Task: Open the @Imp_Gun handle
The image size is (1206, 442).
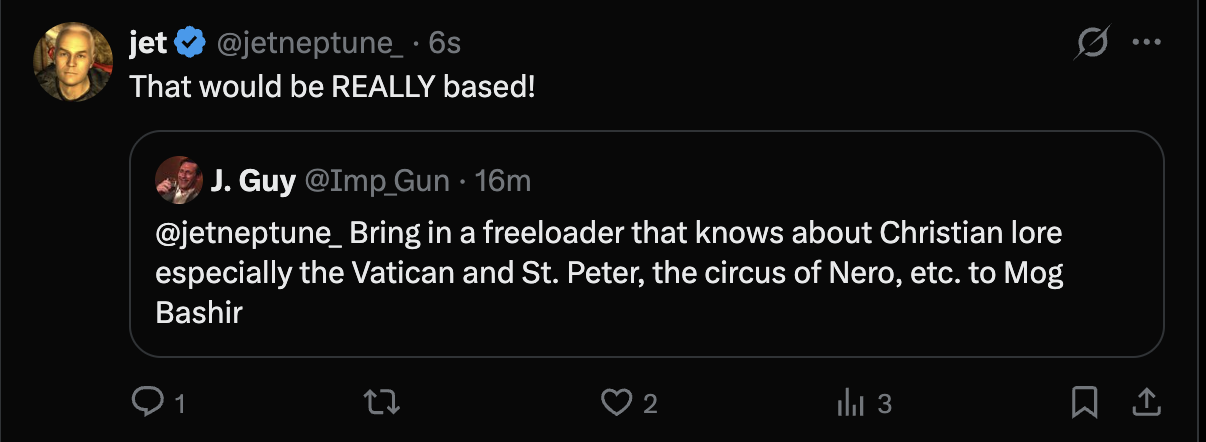Action: click(378, 181)
